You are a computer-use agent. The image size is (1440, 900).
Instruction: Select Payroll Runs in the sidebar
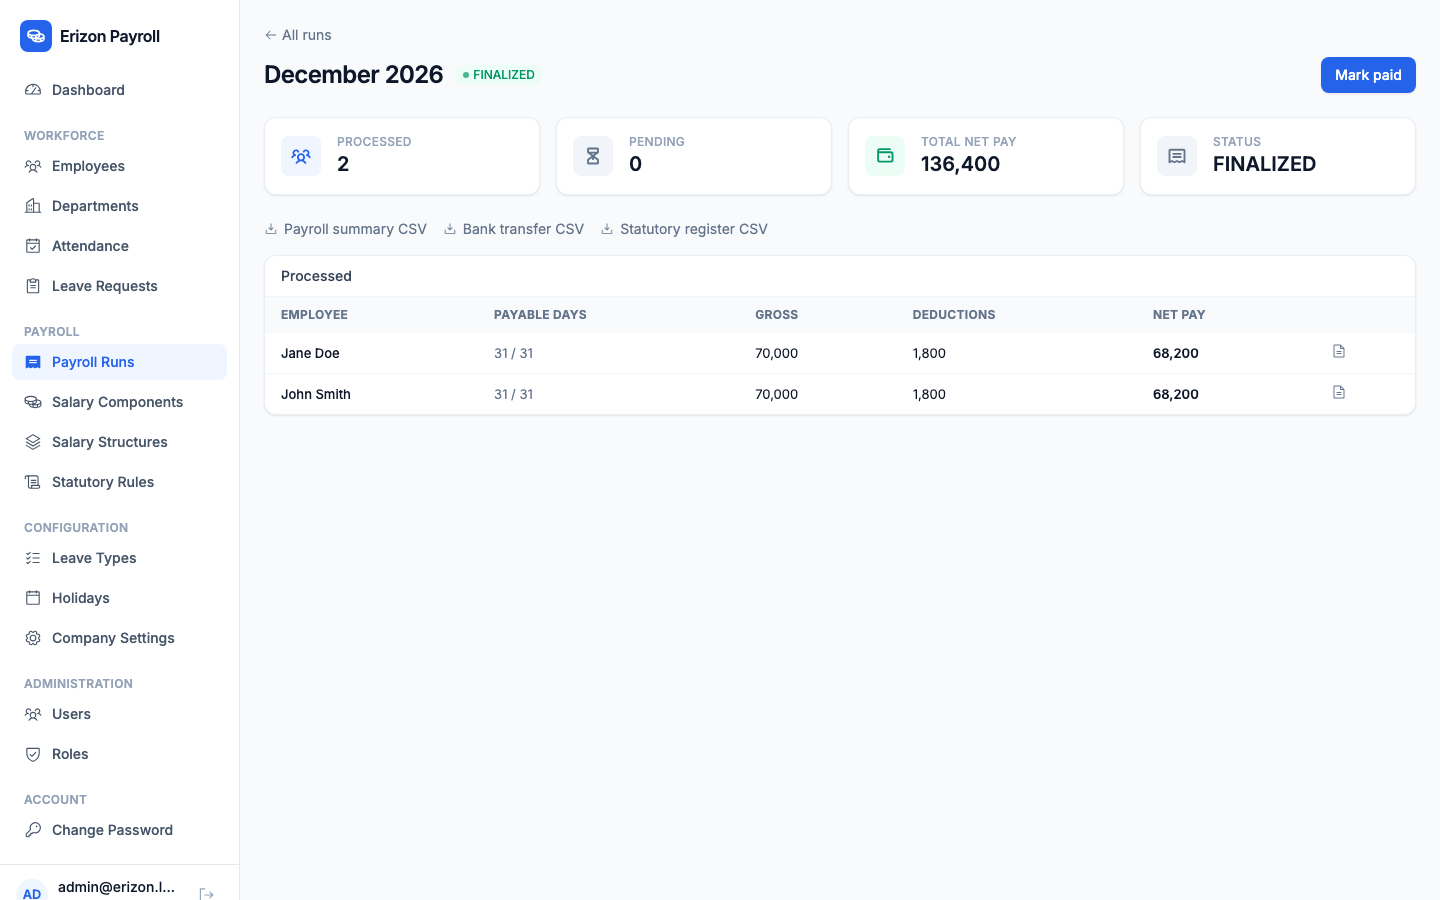click(120, 362)
